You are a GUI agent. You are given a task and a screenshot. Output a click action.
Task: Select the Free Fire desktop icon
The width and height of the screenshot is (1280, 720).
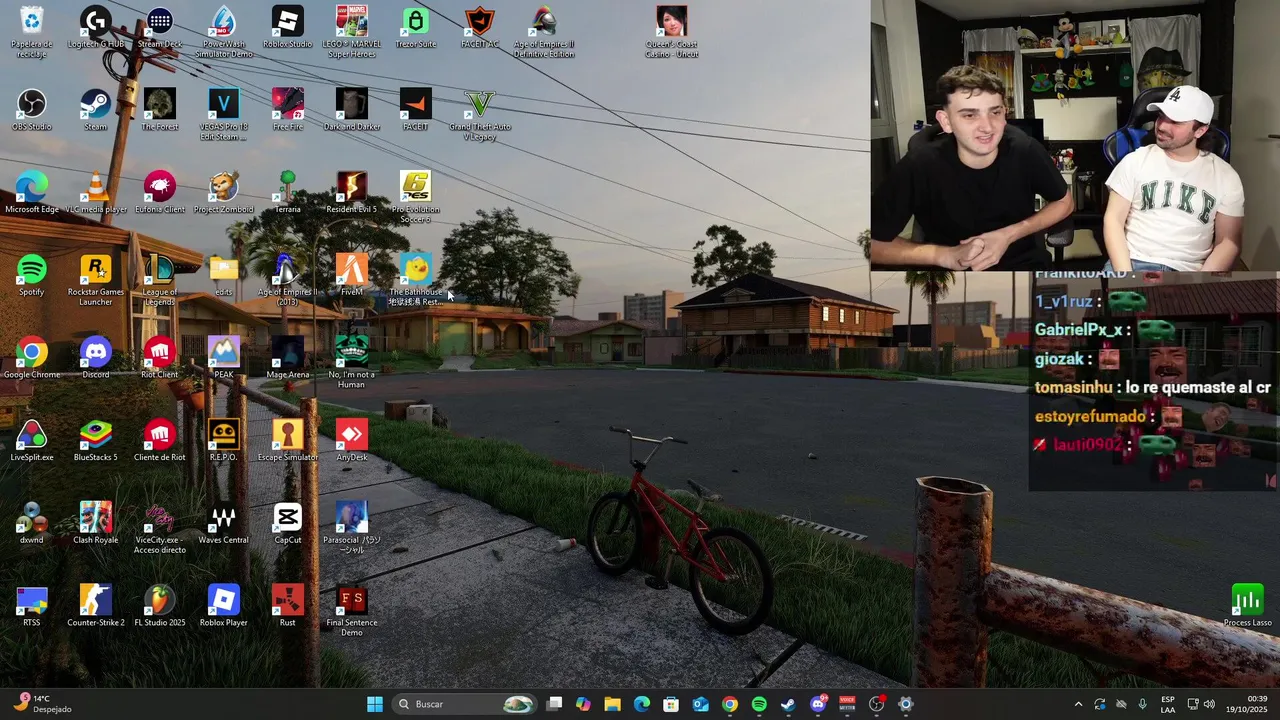[x=288, y=110]
